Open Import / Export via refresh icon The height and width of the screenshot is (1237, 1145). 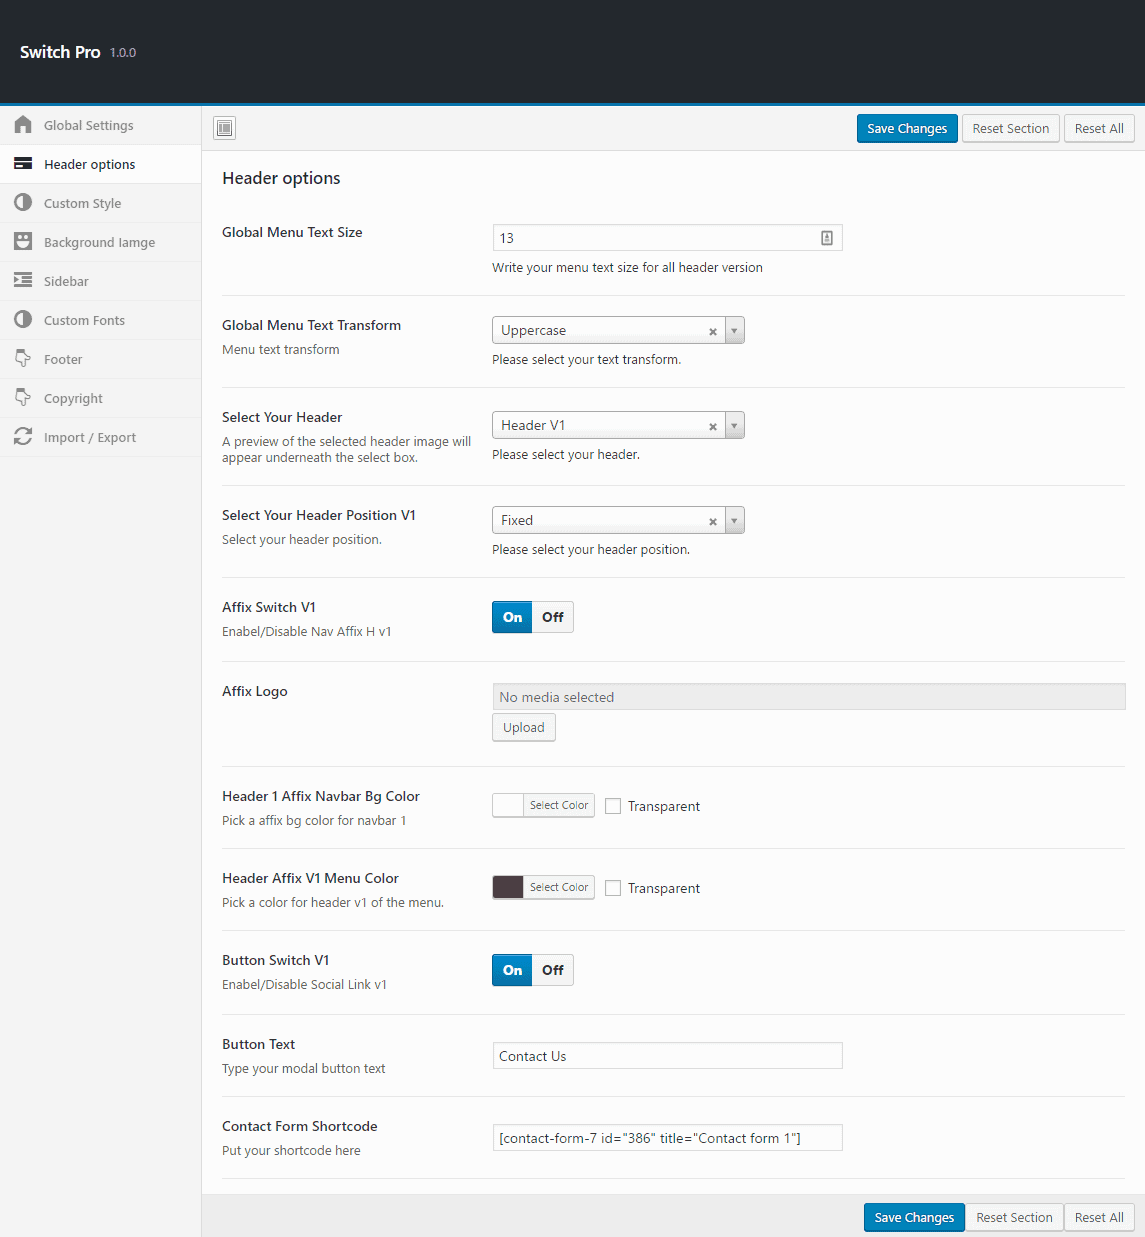coord(23,437)
